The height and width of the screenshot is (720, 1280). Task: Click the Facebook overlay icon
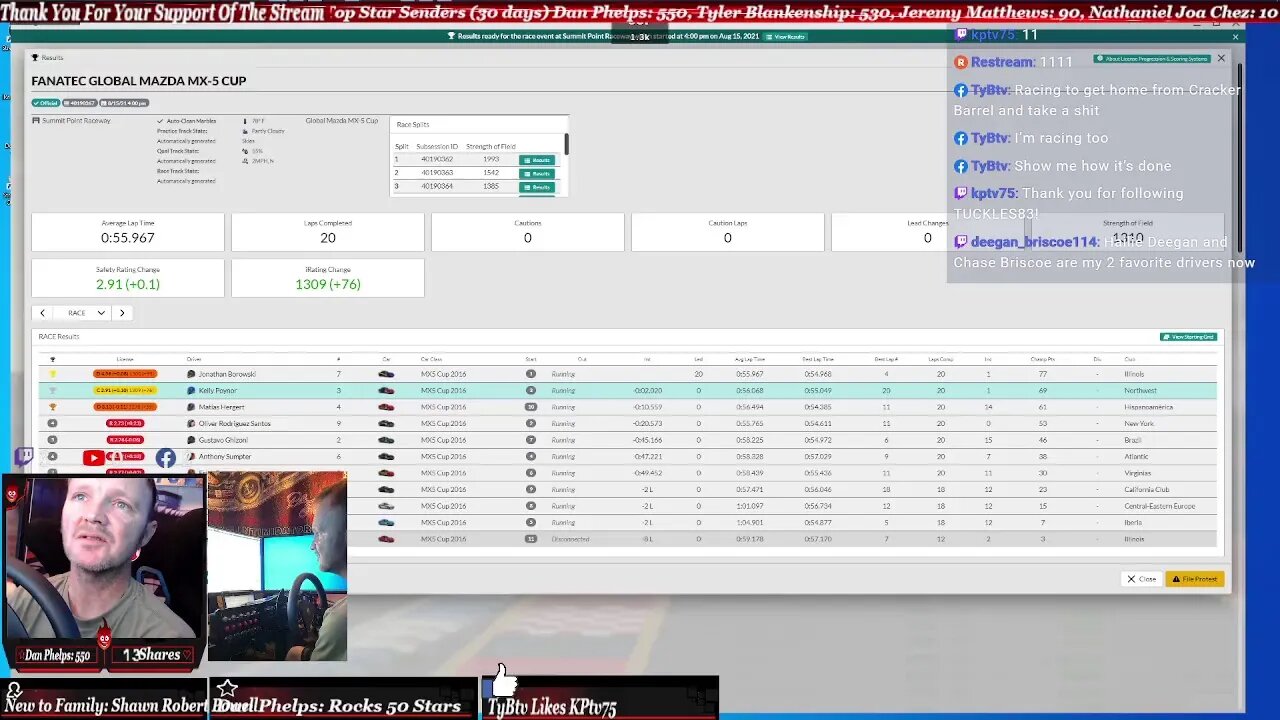(x=165, y=458)
